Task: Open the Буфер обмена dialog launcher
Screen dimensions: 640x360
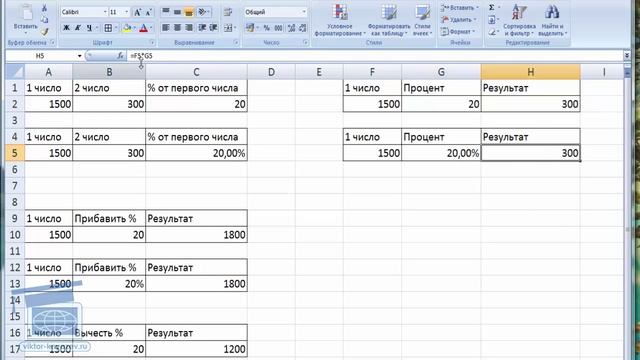Action: [x=53, y=42]
